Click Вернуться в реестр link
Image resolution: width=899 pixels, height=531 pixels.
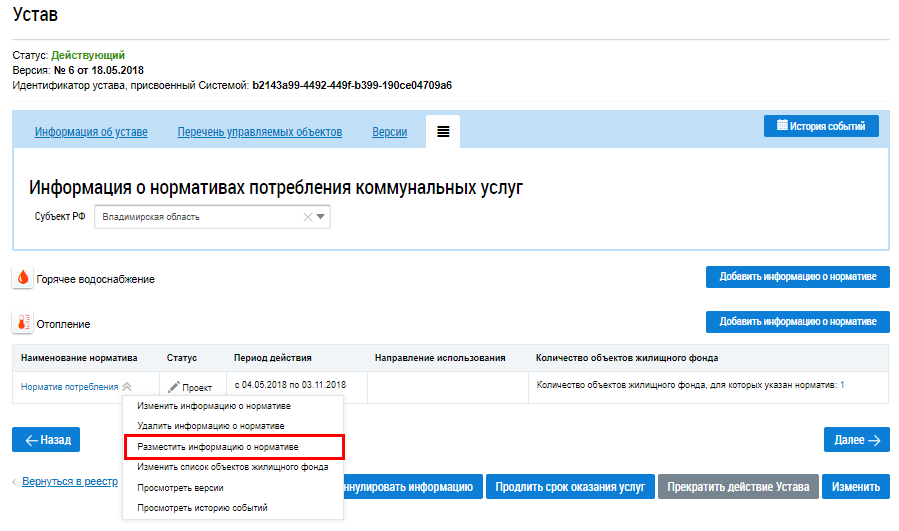tap(70, 481)
